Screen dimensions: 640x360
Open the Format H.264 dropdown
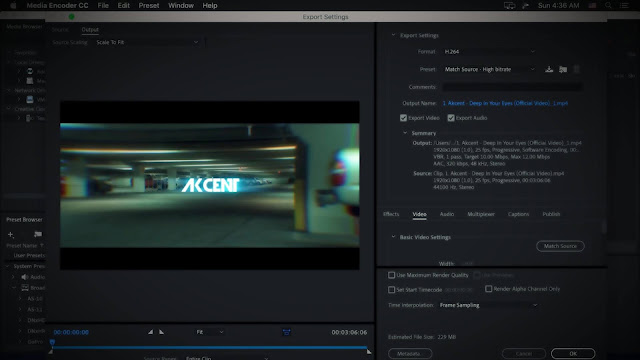click(489, 52)
